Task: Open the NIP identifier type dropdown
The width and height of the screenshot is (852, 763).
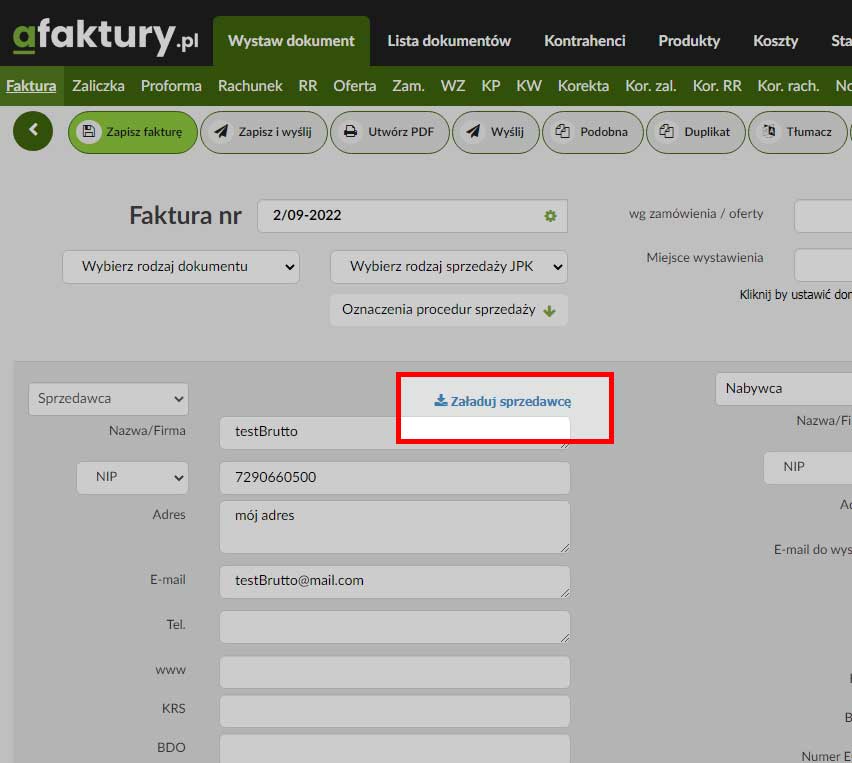Action: pyautogui.click(x=132, y=477)
